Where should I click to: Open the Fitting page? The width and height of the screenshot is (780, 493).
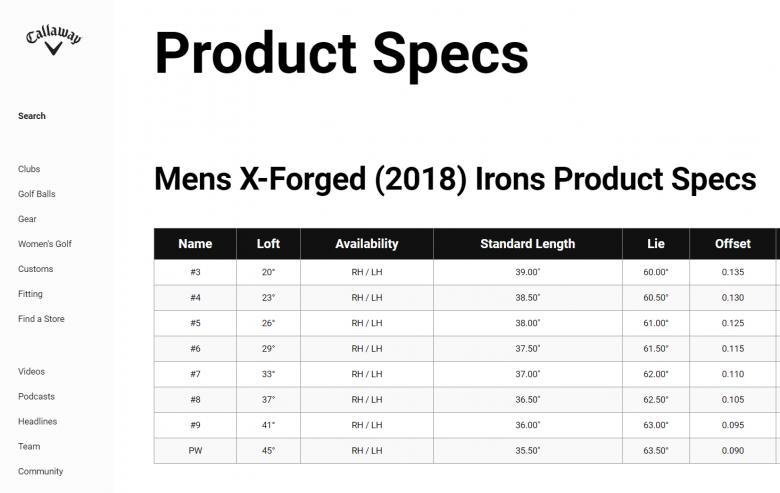point(30,294)
